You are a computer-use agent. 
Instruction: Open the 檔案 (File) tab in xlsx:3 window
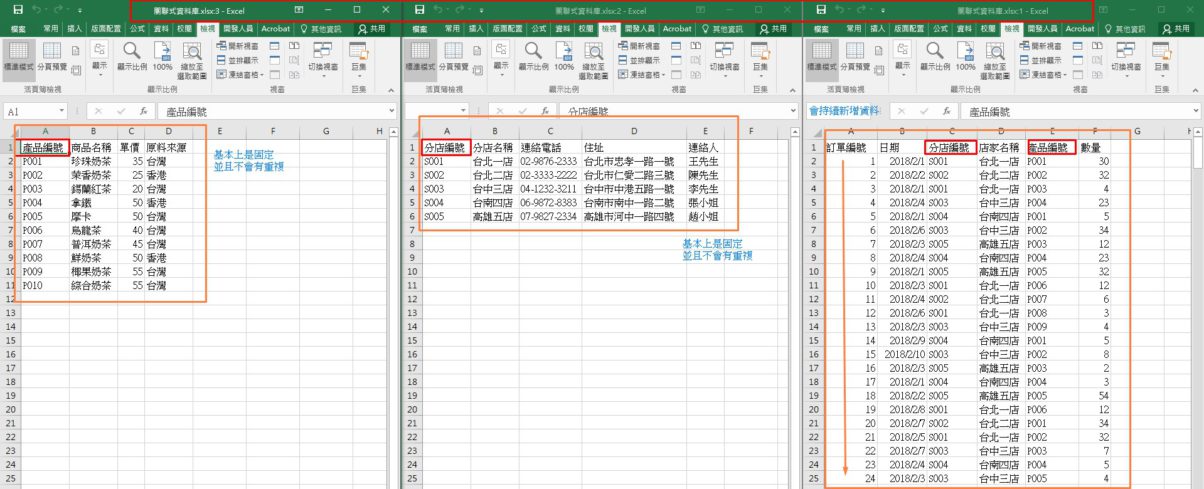click(x=19, y=29)
